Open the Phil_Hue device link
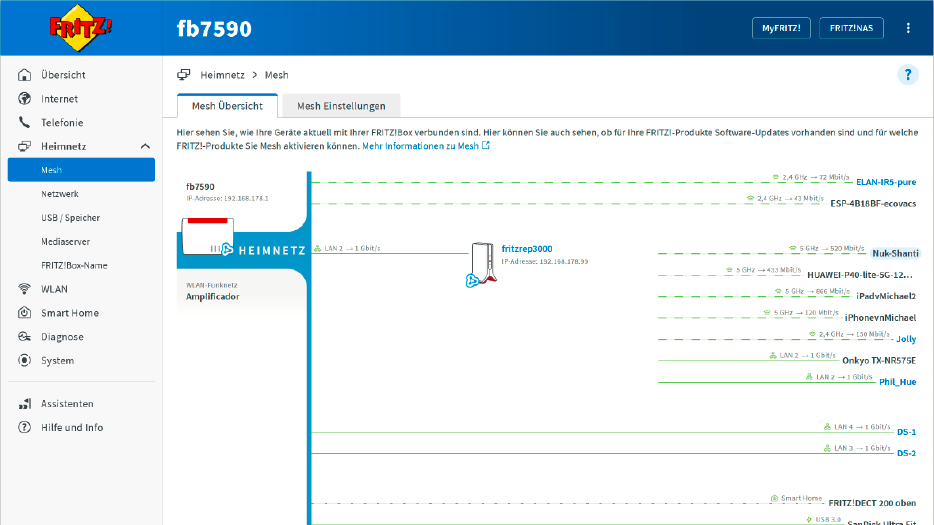 [898, 381]
